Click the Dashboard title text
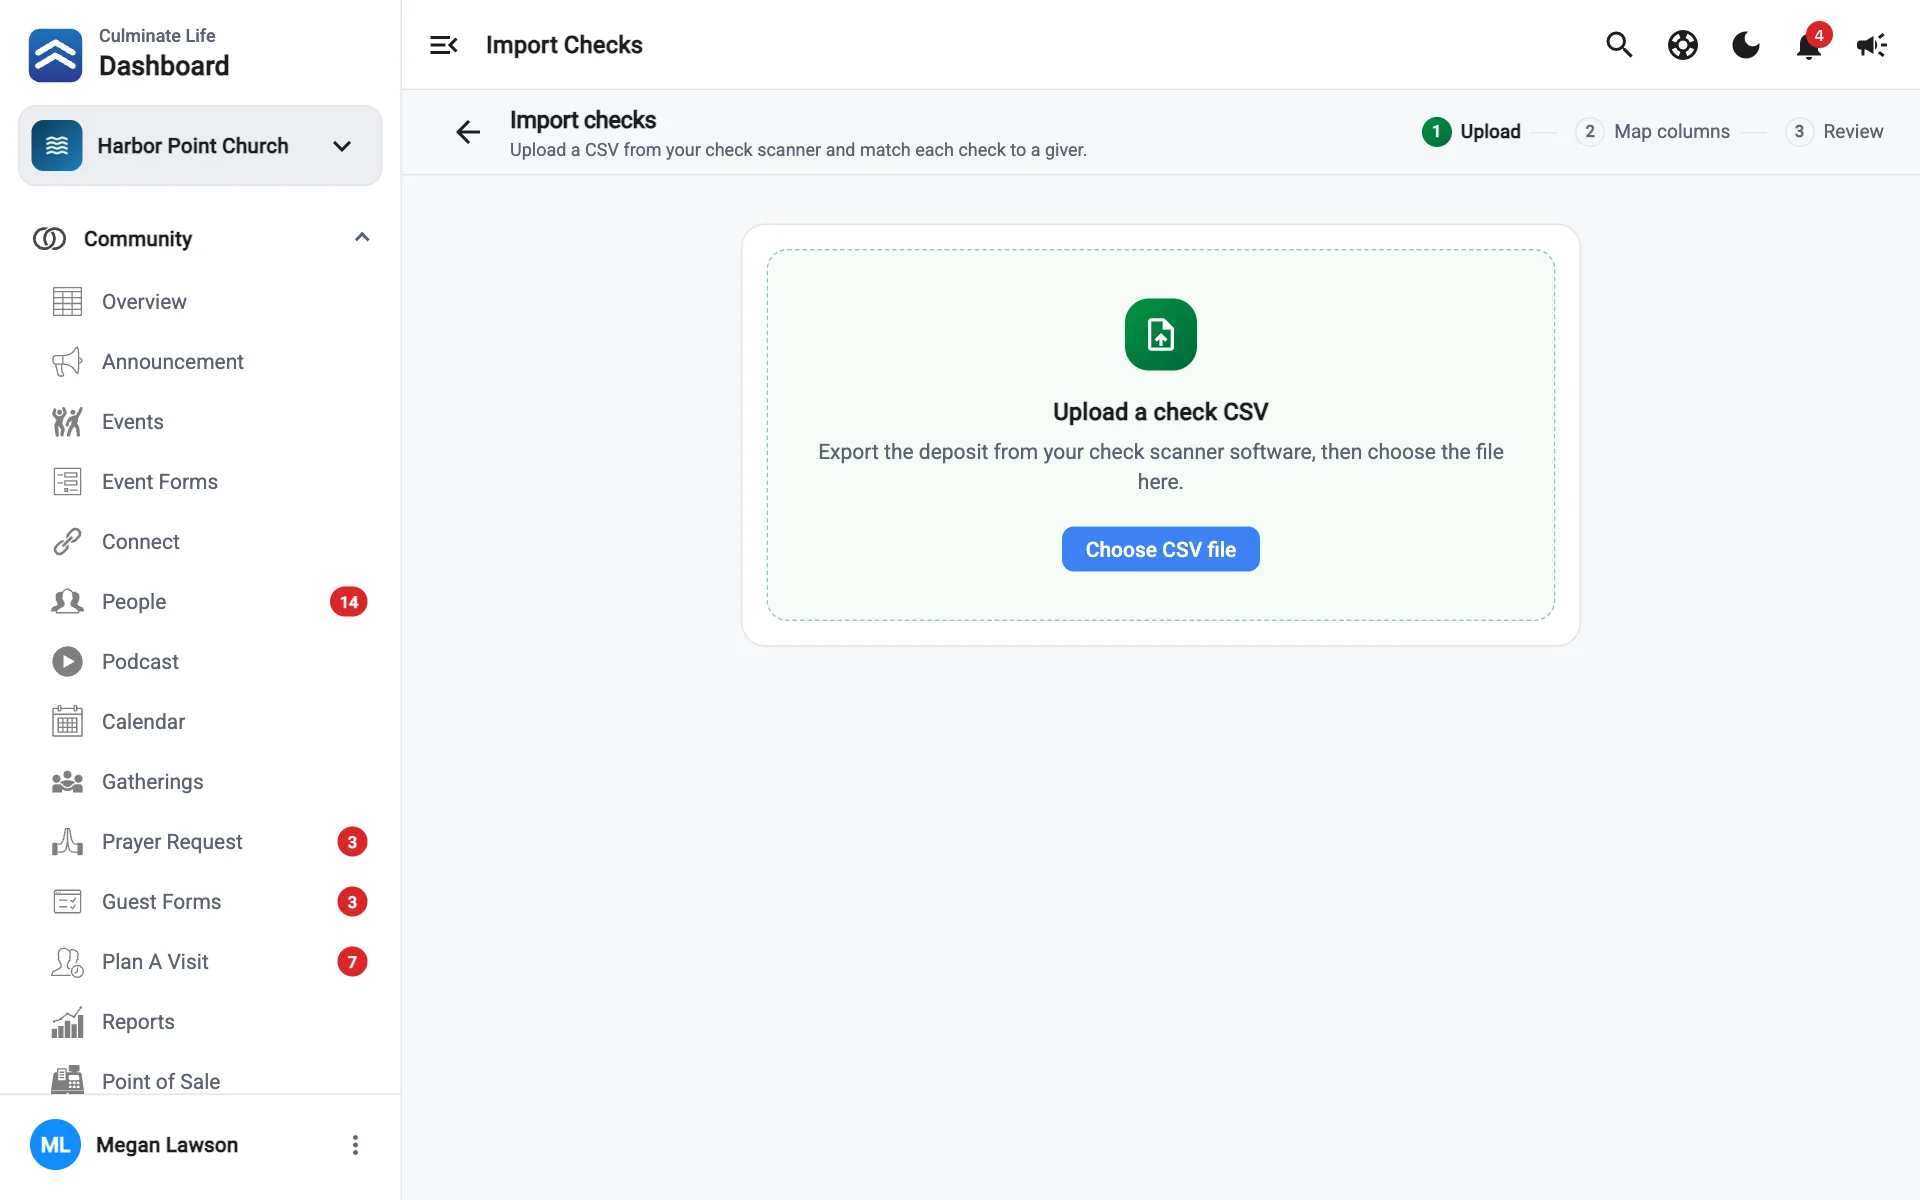Screen dimensions: 1920x1200 click(164, 66)
